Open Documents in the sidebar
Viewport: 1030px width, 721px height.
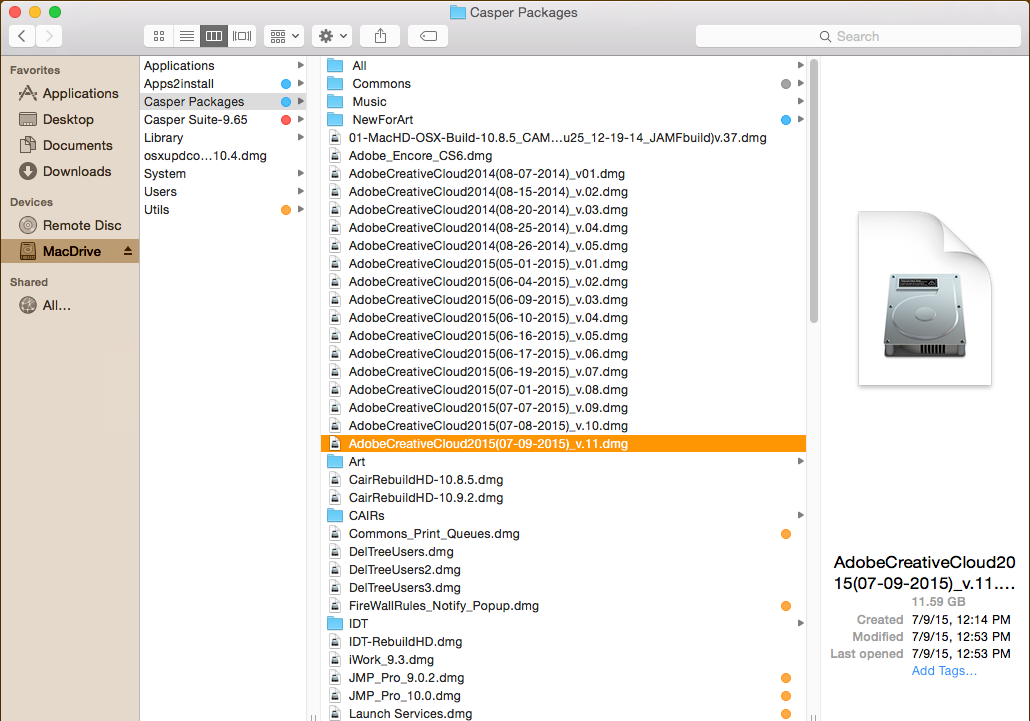tap(66, 145)
